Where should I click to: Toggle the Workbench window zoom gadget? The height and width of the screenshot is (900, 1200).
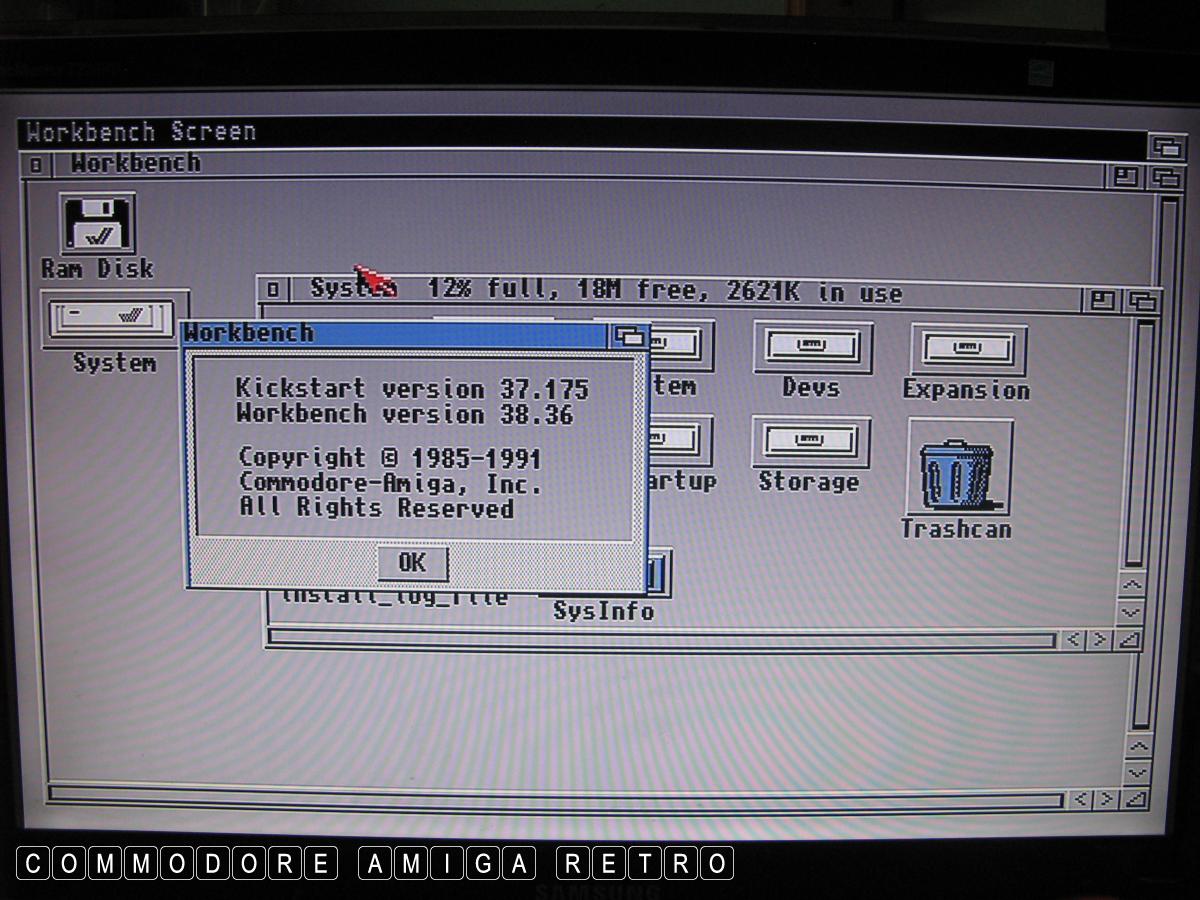click(x=1126, y=177)
